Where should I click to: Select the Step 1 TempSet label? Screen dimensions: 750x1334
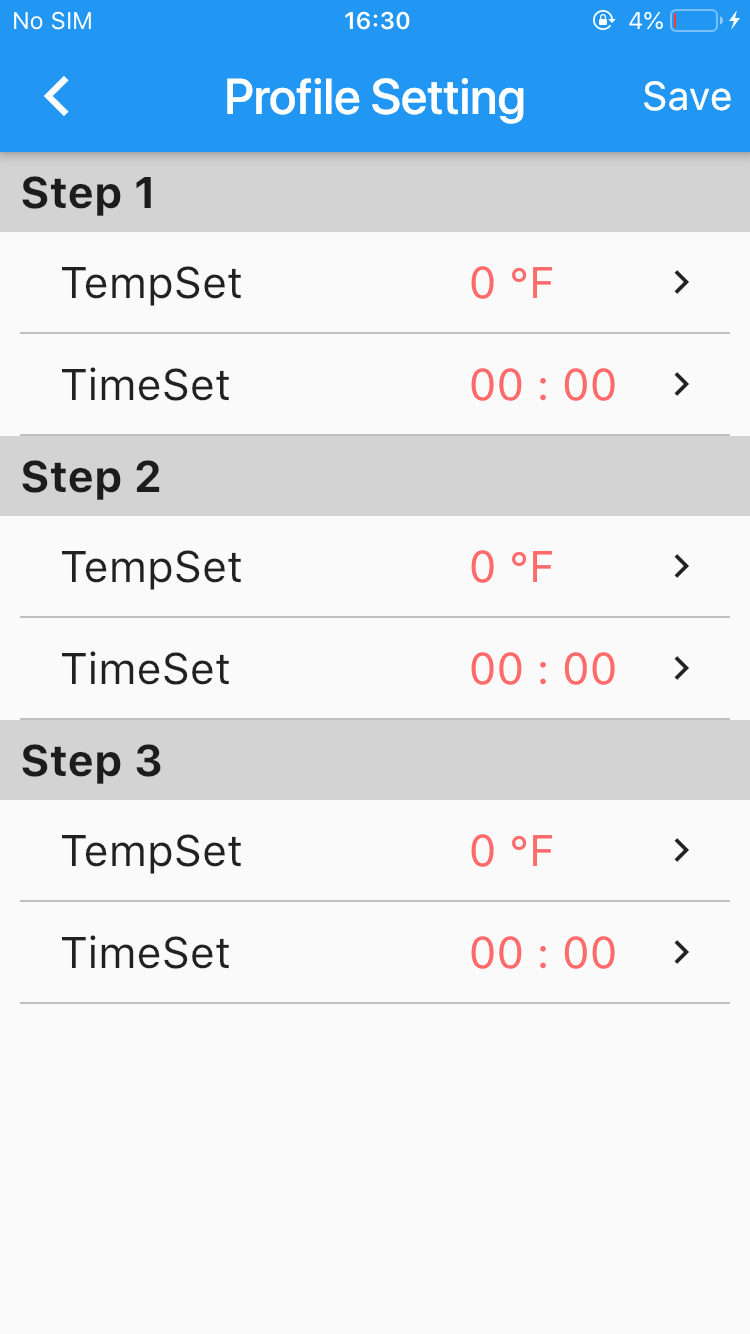pos(152,283)
